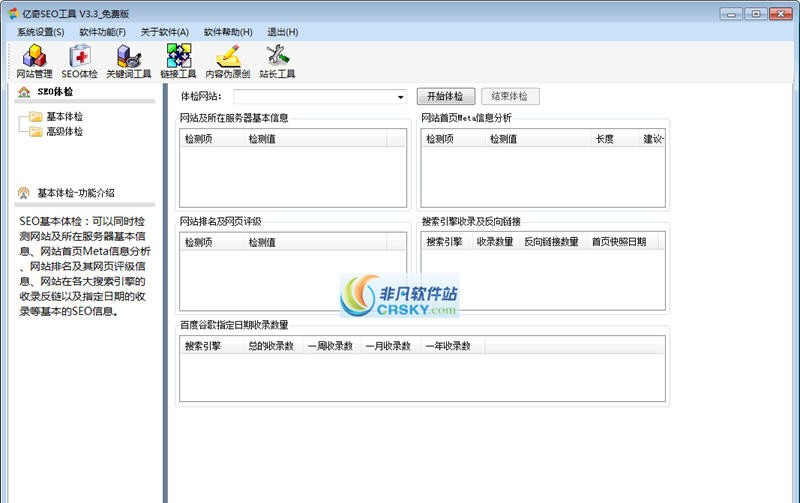Click the 基本体检-功能介绍 heading text
Screen dimensions: 800x503
tap(76, 193)
